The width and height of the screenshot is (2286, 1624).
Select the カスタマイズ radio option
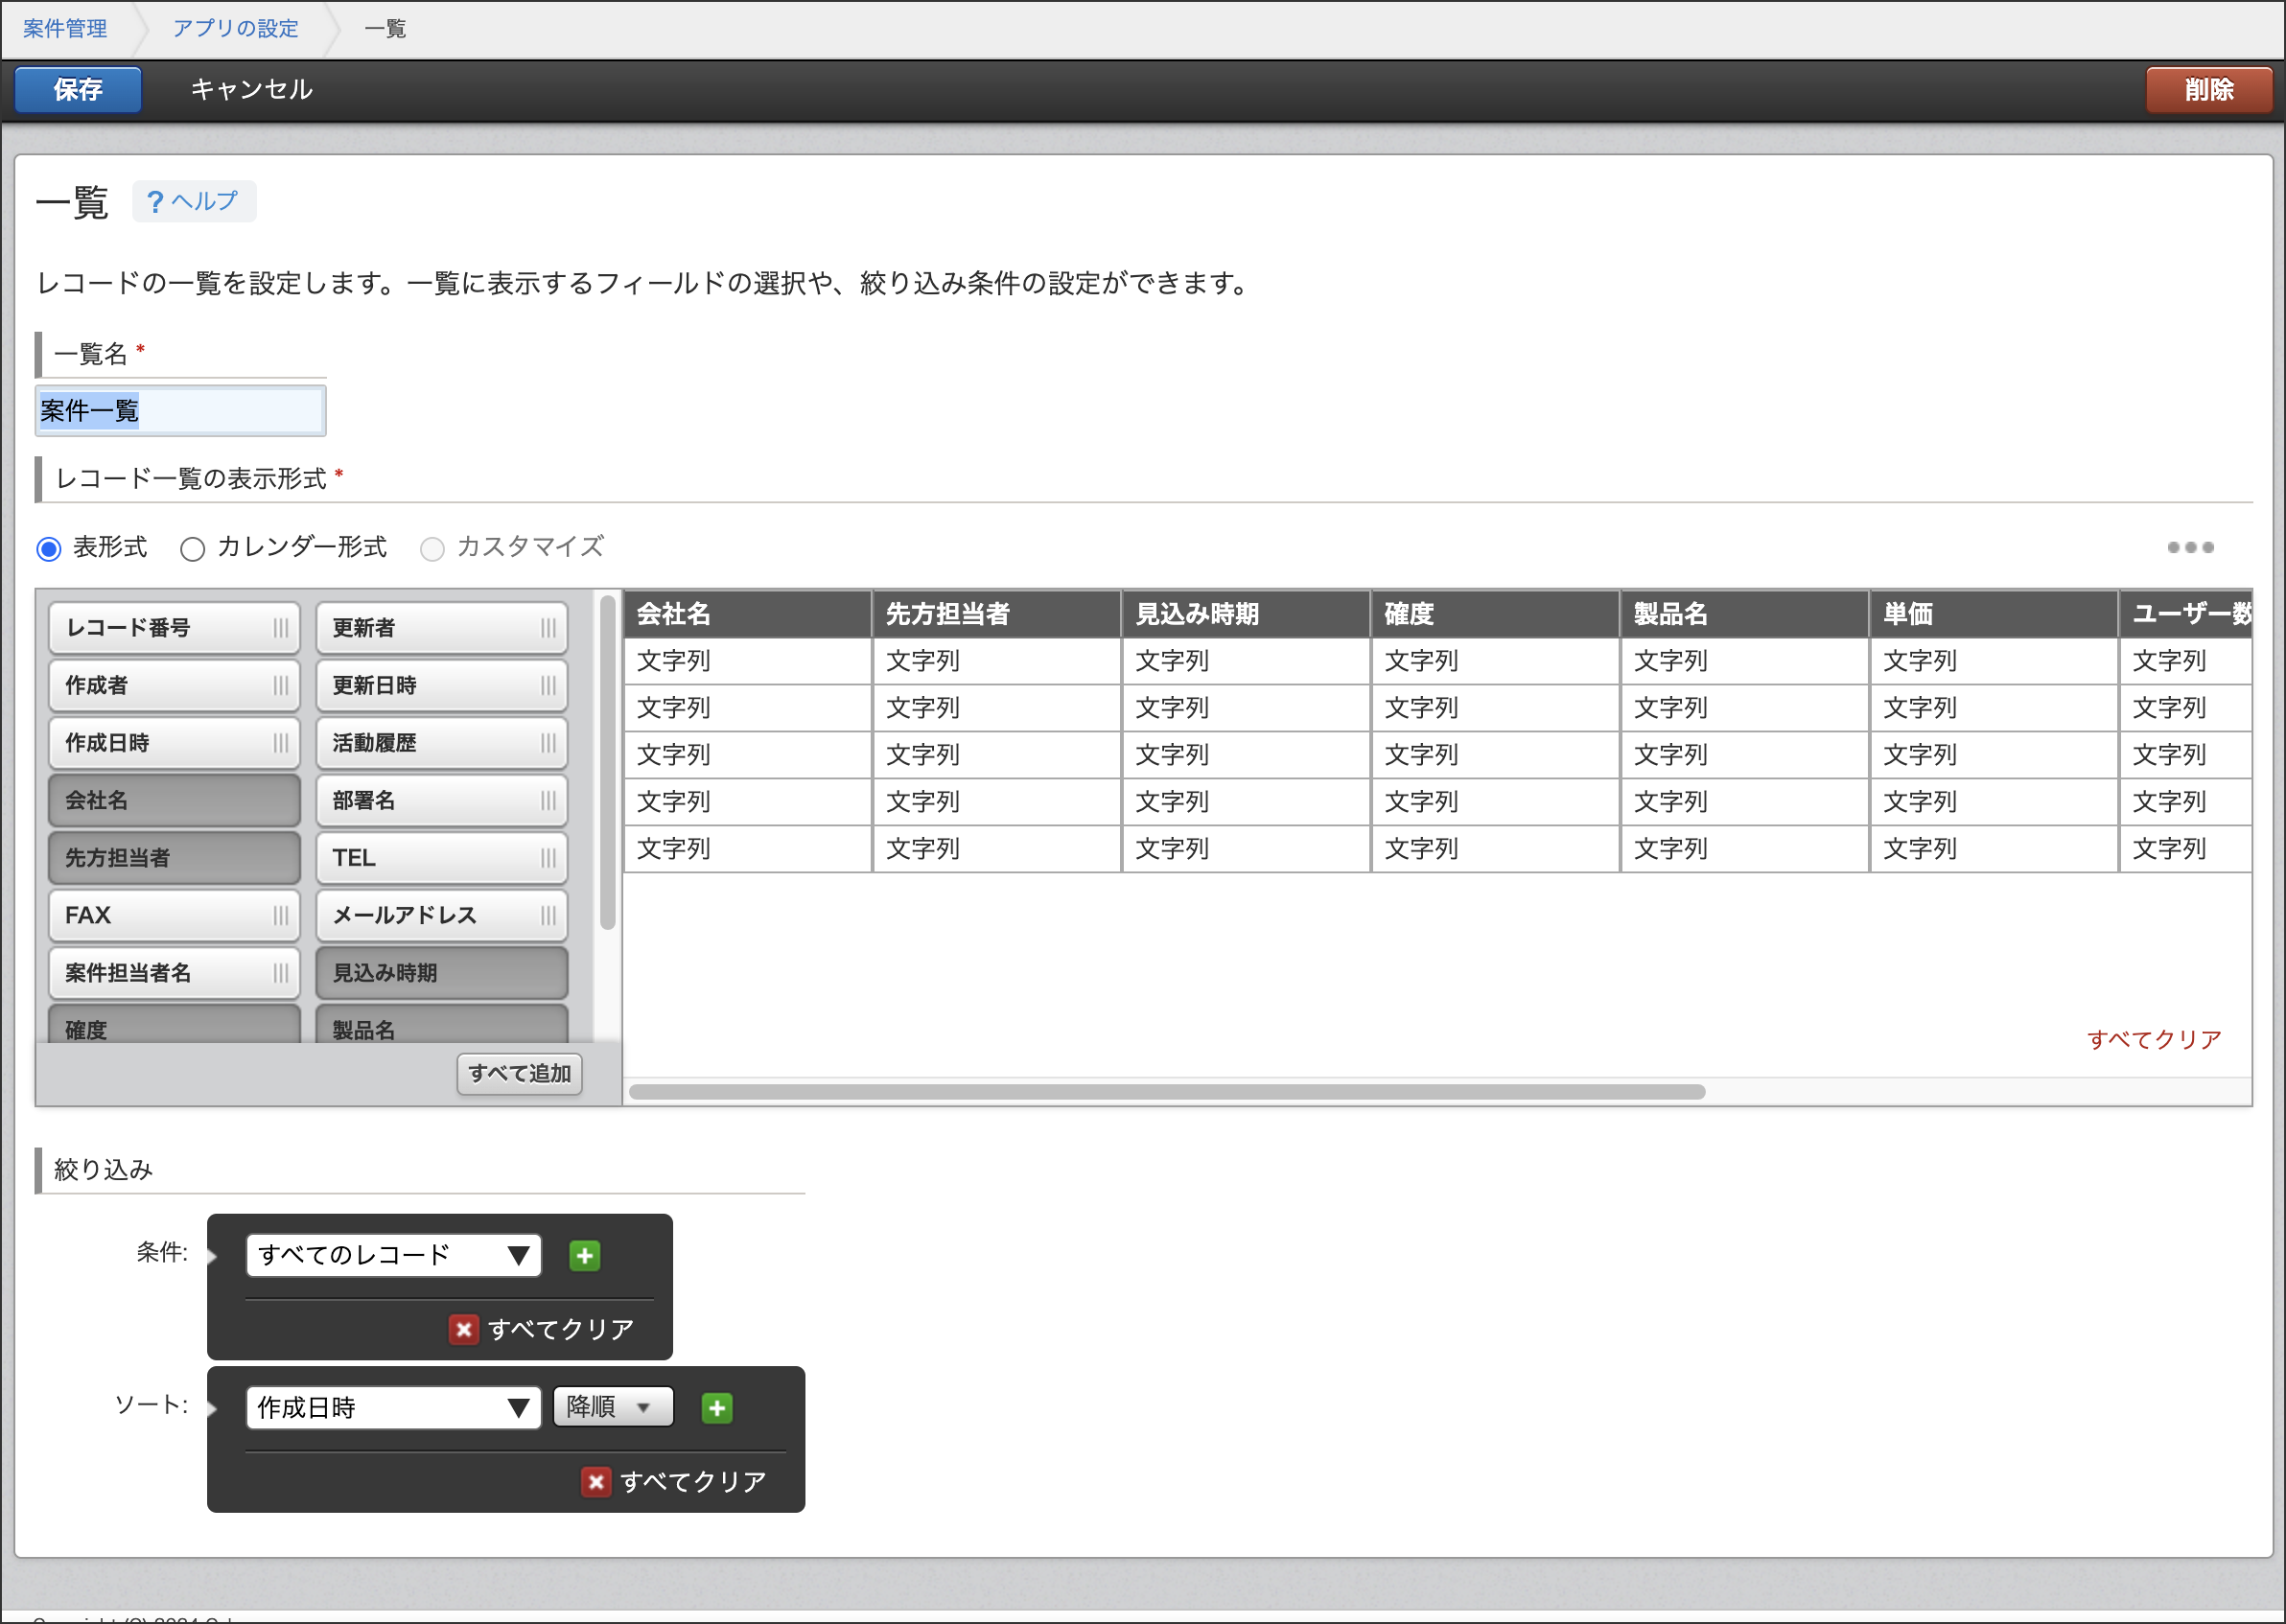click(432, 549)
